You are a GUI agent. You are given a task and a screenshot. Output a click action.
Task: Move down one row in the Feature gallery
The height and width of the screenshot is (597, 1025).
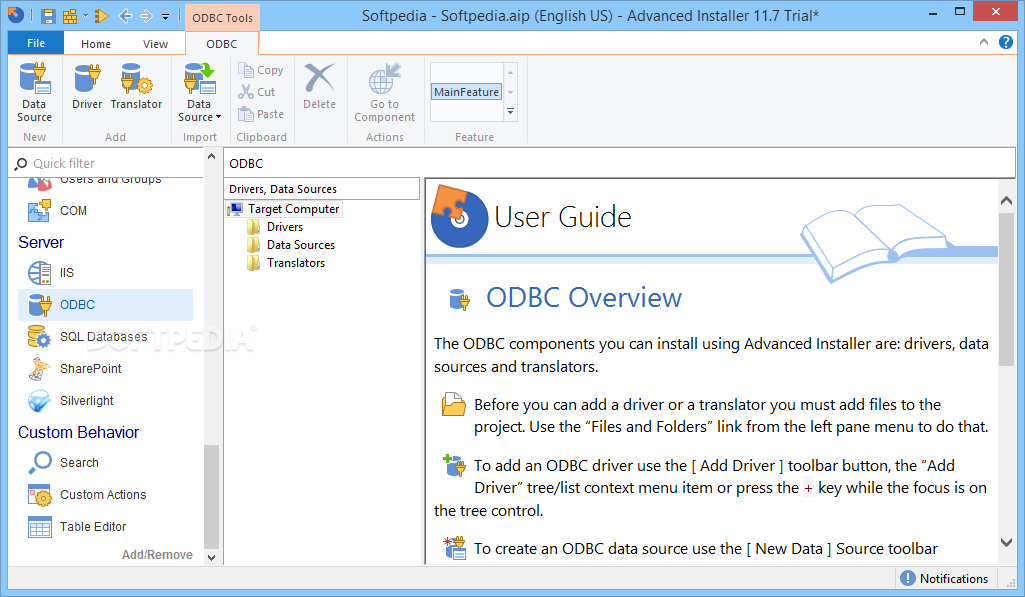[511, 92]
